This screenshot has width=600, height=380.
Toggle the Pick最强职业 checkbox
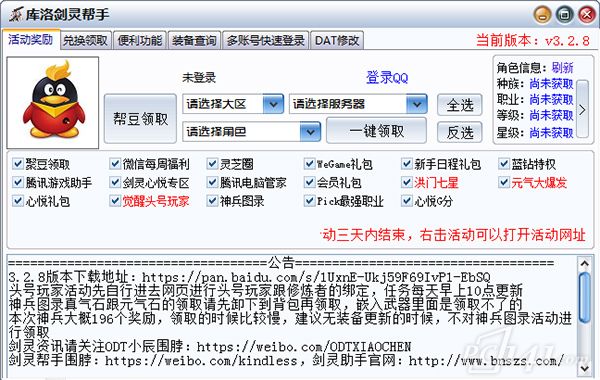tap(309, 201)
